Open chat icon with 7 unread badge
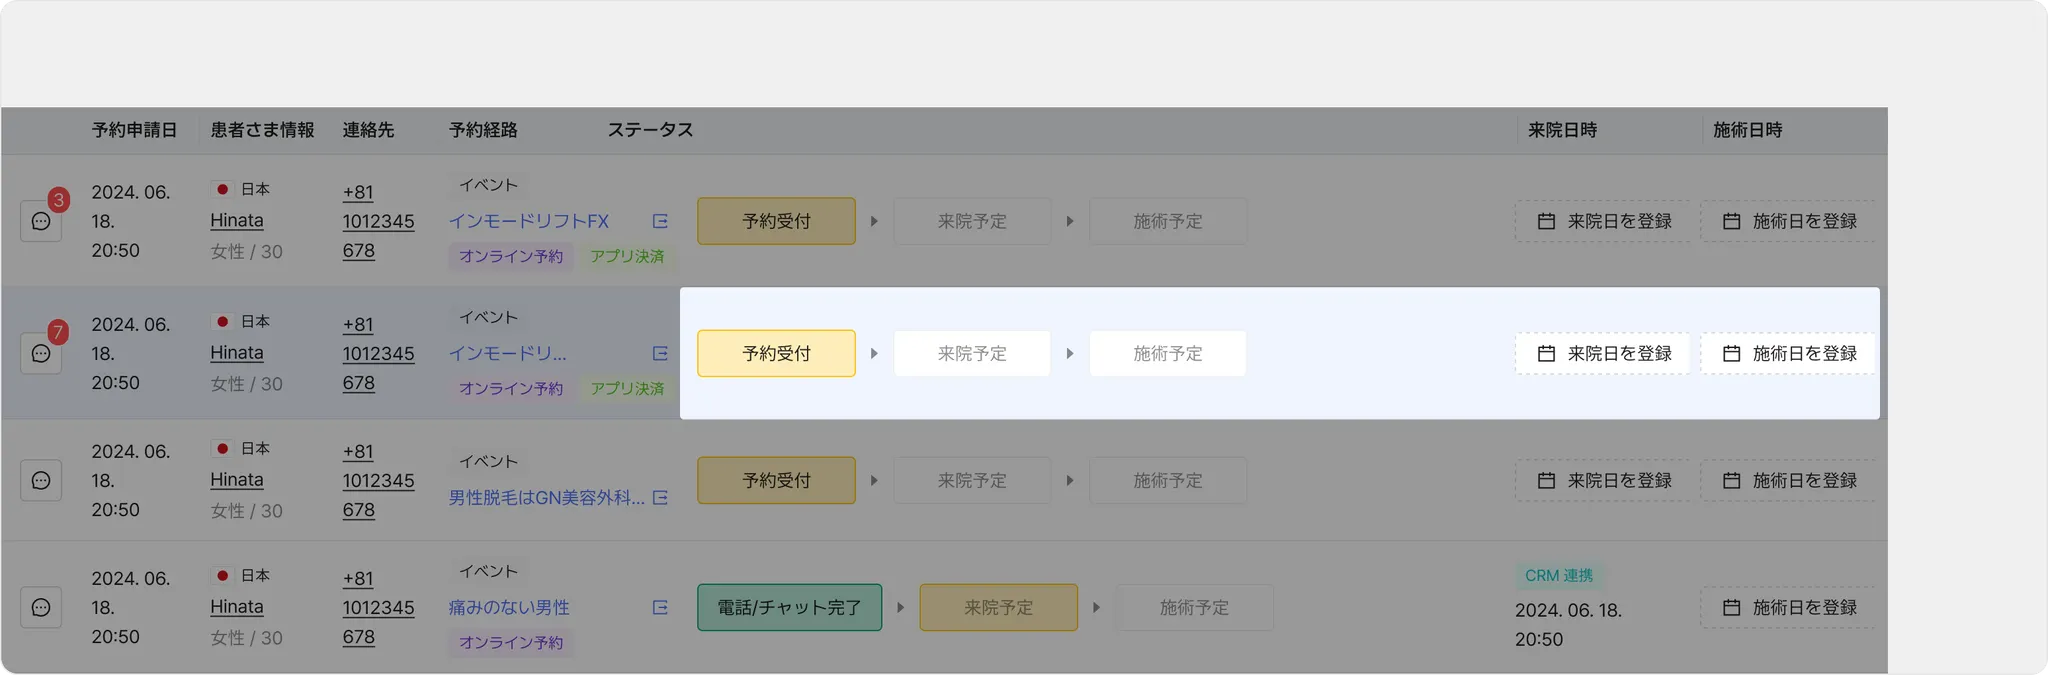Viewport: 2048px width, 675px height. pyautogui.click(x=41, y=353)
